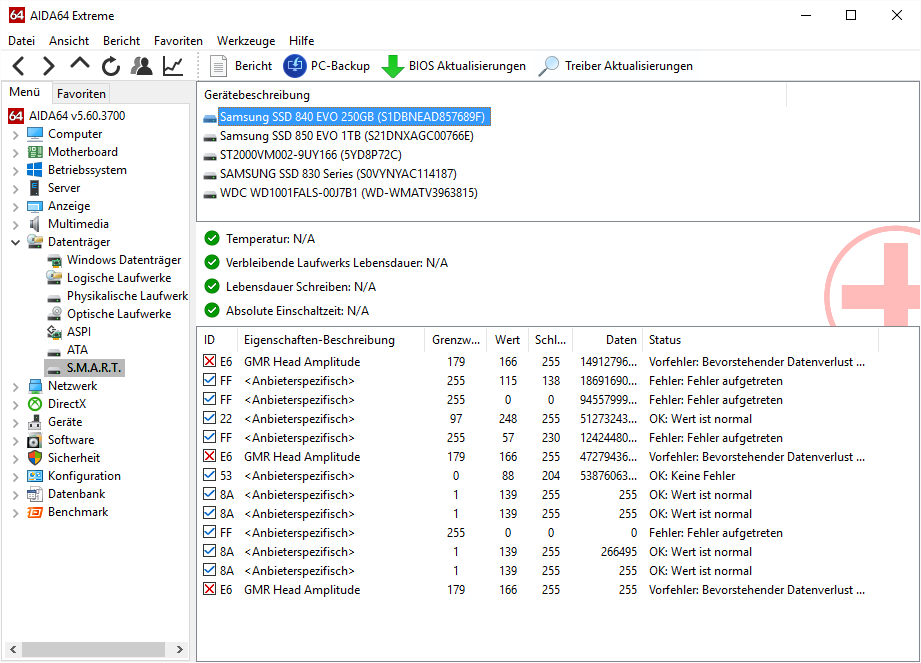Open the Ansicht menu
The height and width of the screenshot is (663, 921).
[69, 41]
